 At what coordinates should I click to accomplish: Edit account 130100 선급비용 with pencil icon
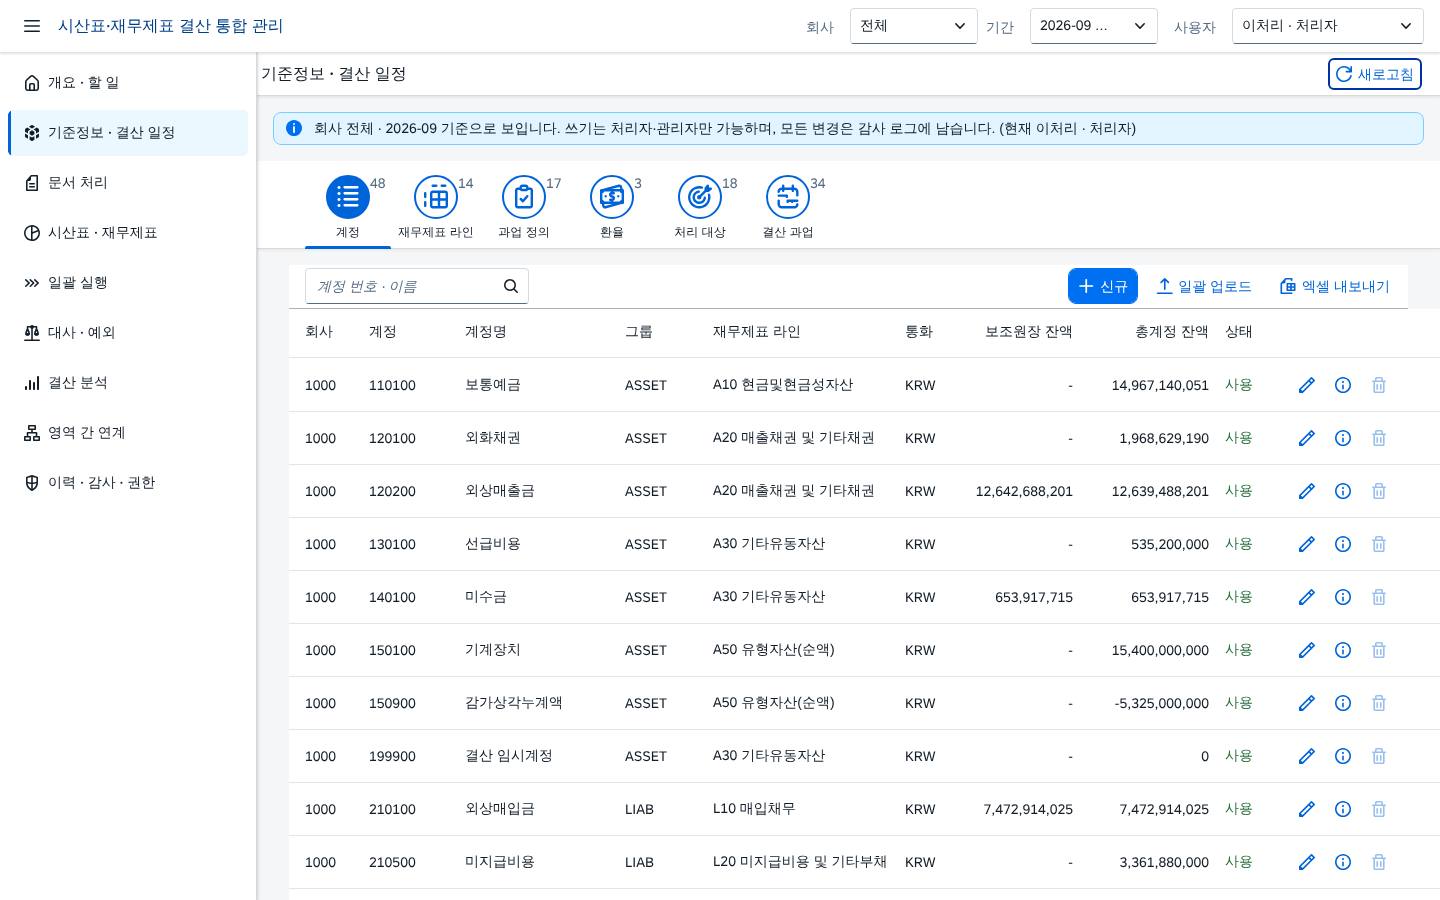pyautogui.click(x=1307, y=544)
